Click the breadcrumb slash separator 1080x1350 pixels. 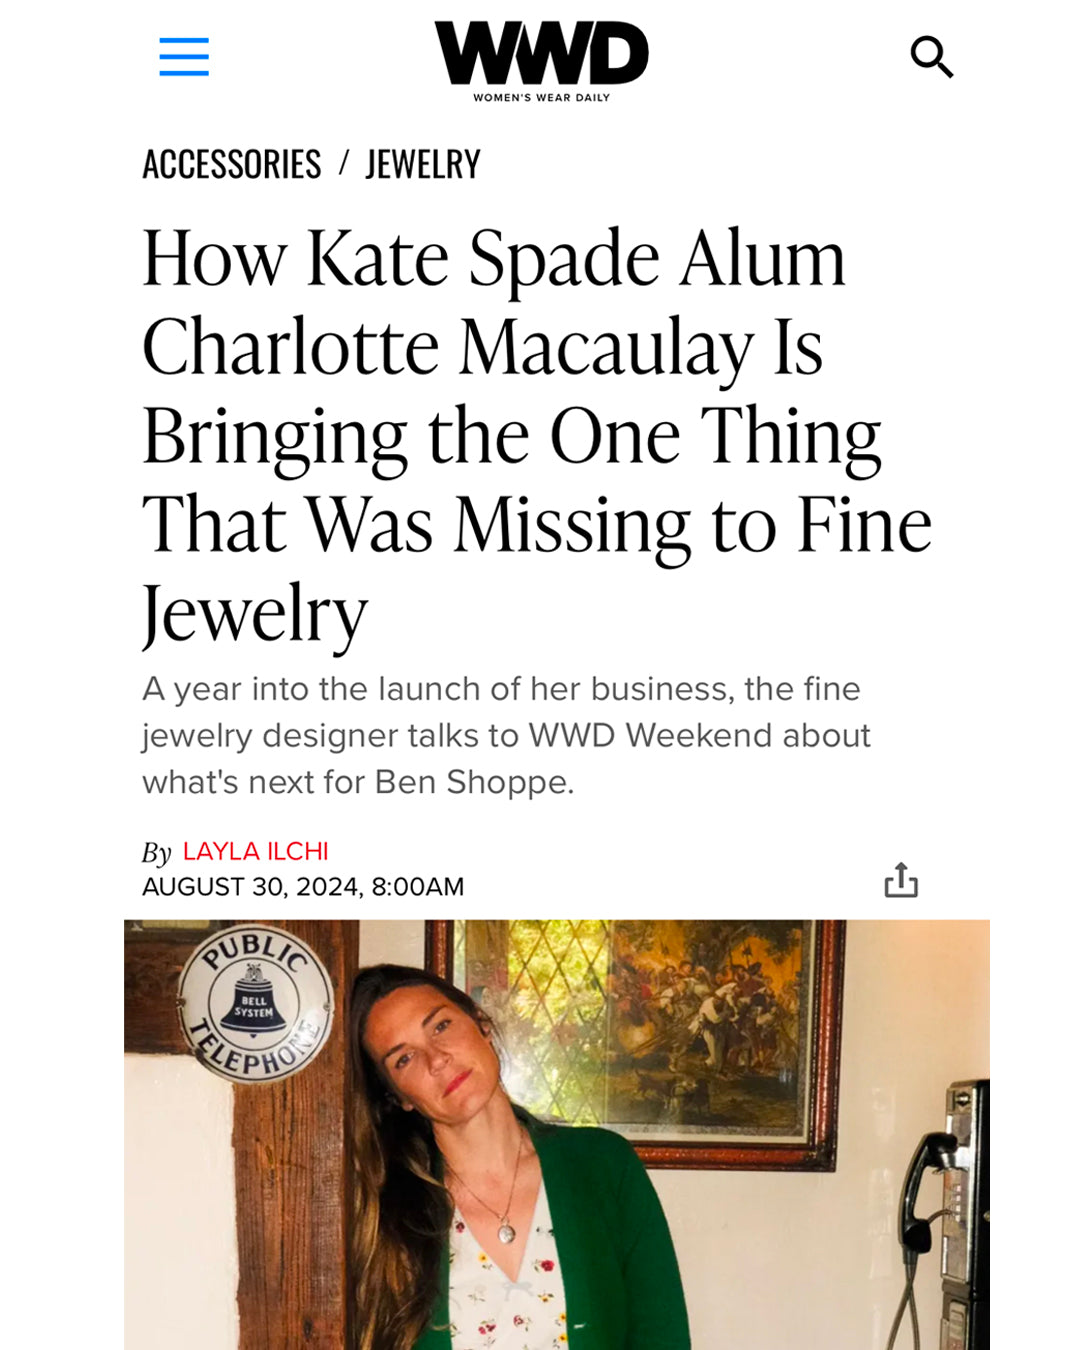(x=343, y=163)
